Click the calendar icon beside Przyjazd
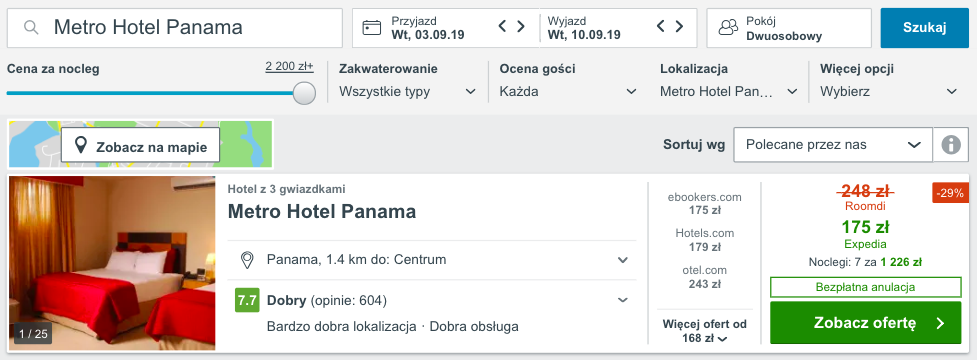The height and width of the screenshot is (360, 977). pos(372,28)
